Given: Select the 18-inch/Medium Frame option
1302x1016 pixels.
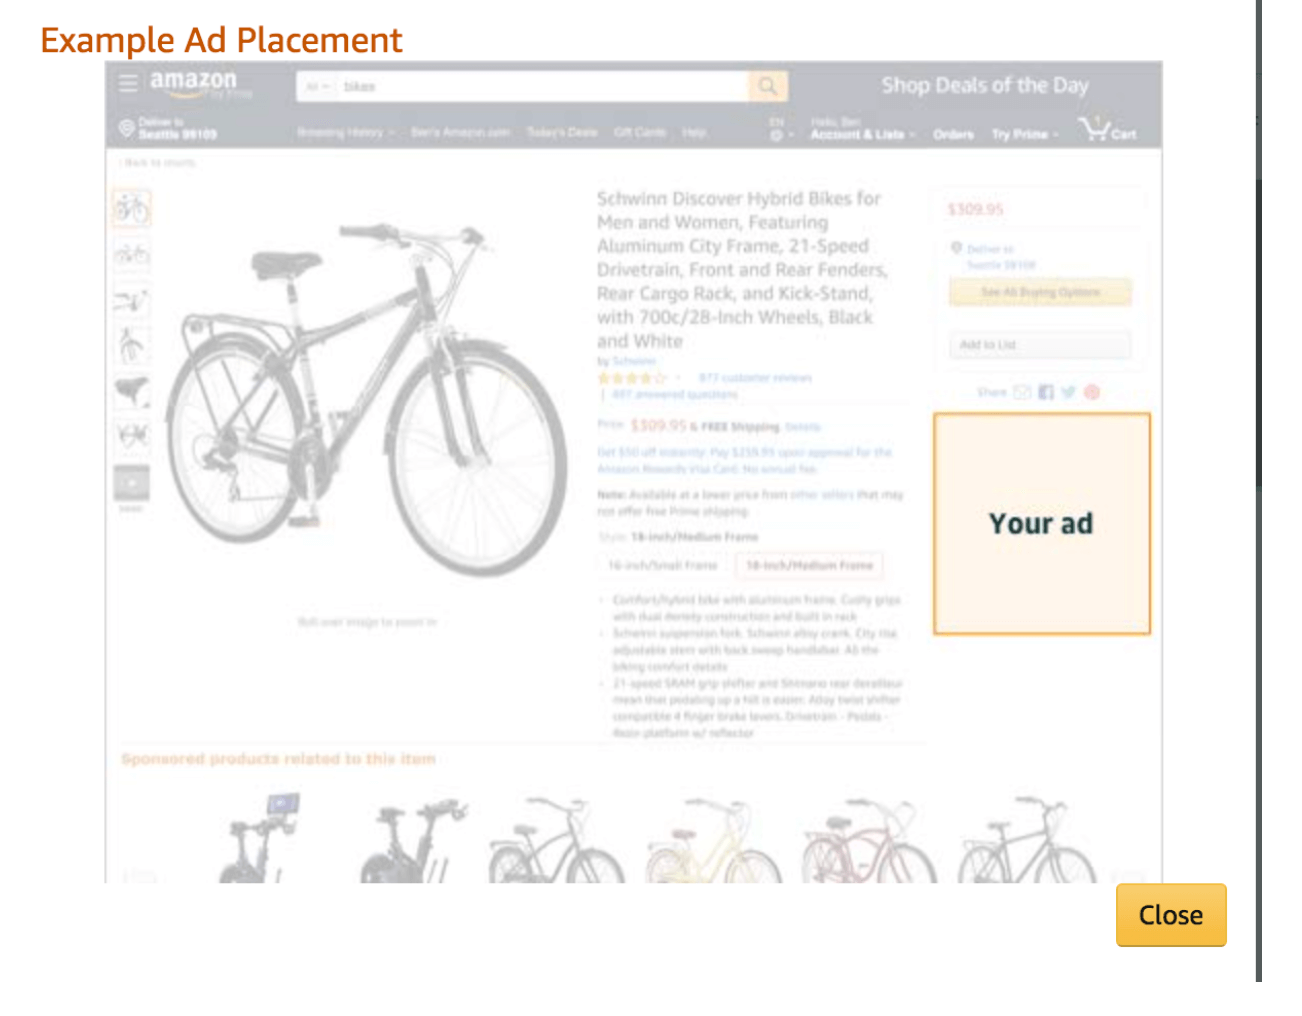Looking at the screenshot, I should [x=809, y=565].
